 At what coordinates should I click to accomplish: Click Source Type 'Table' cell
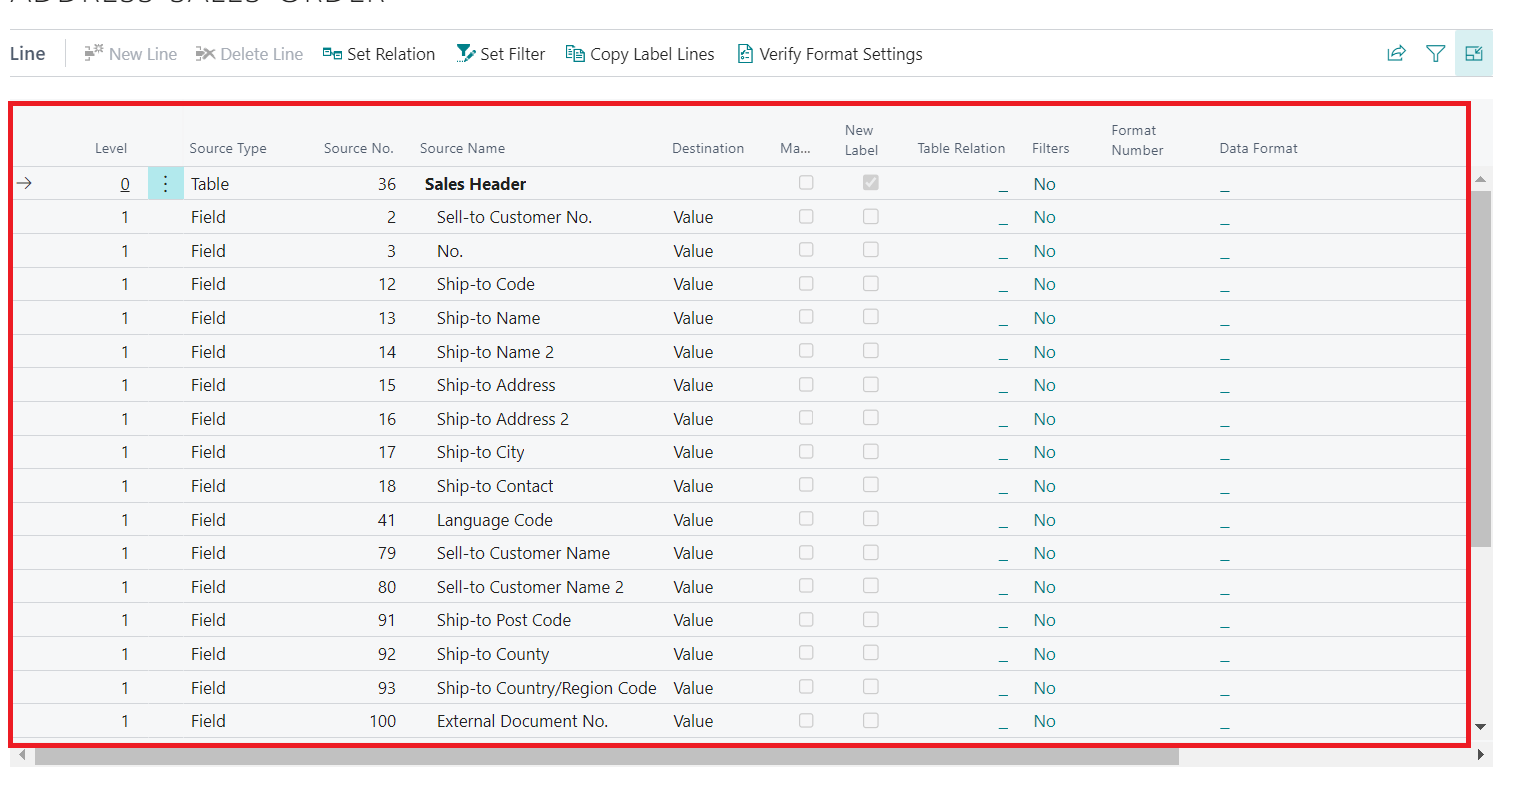pos(210,184)
